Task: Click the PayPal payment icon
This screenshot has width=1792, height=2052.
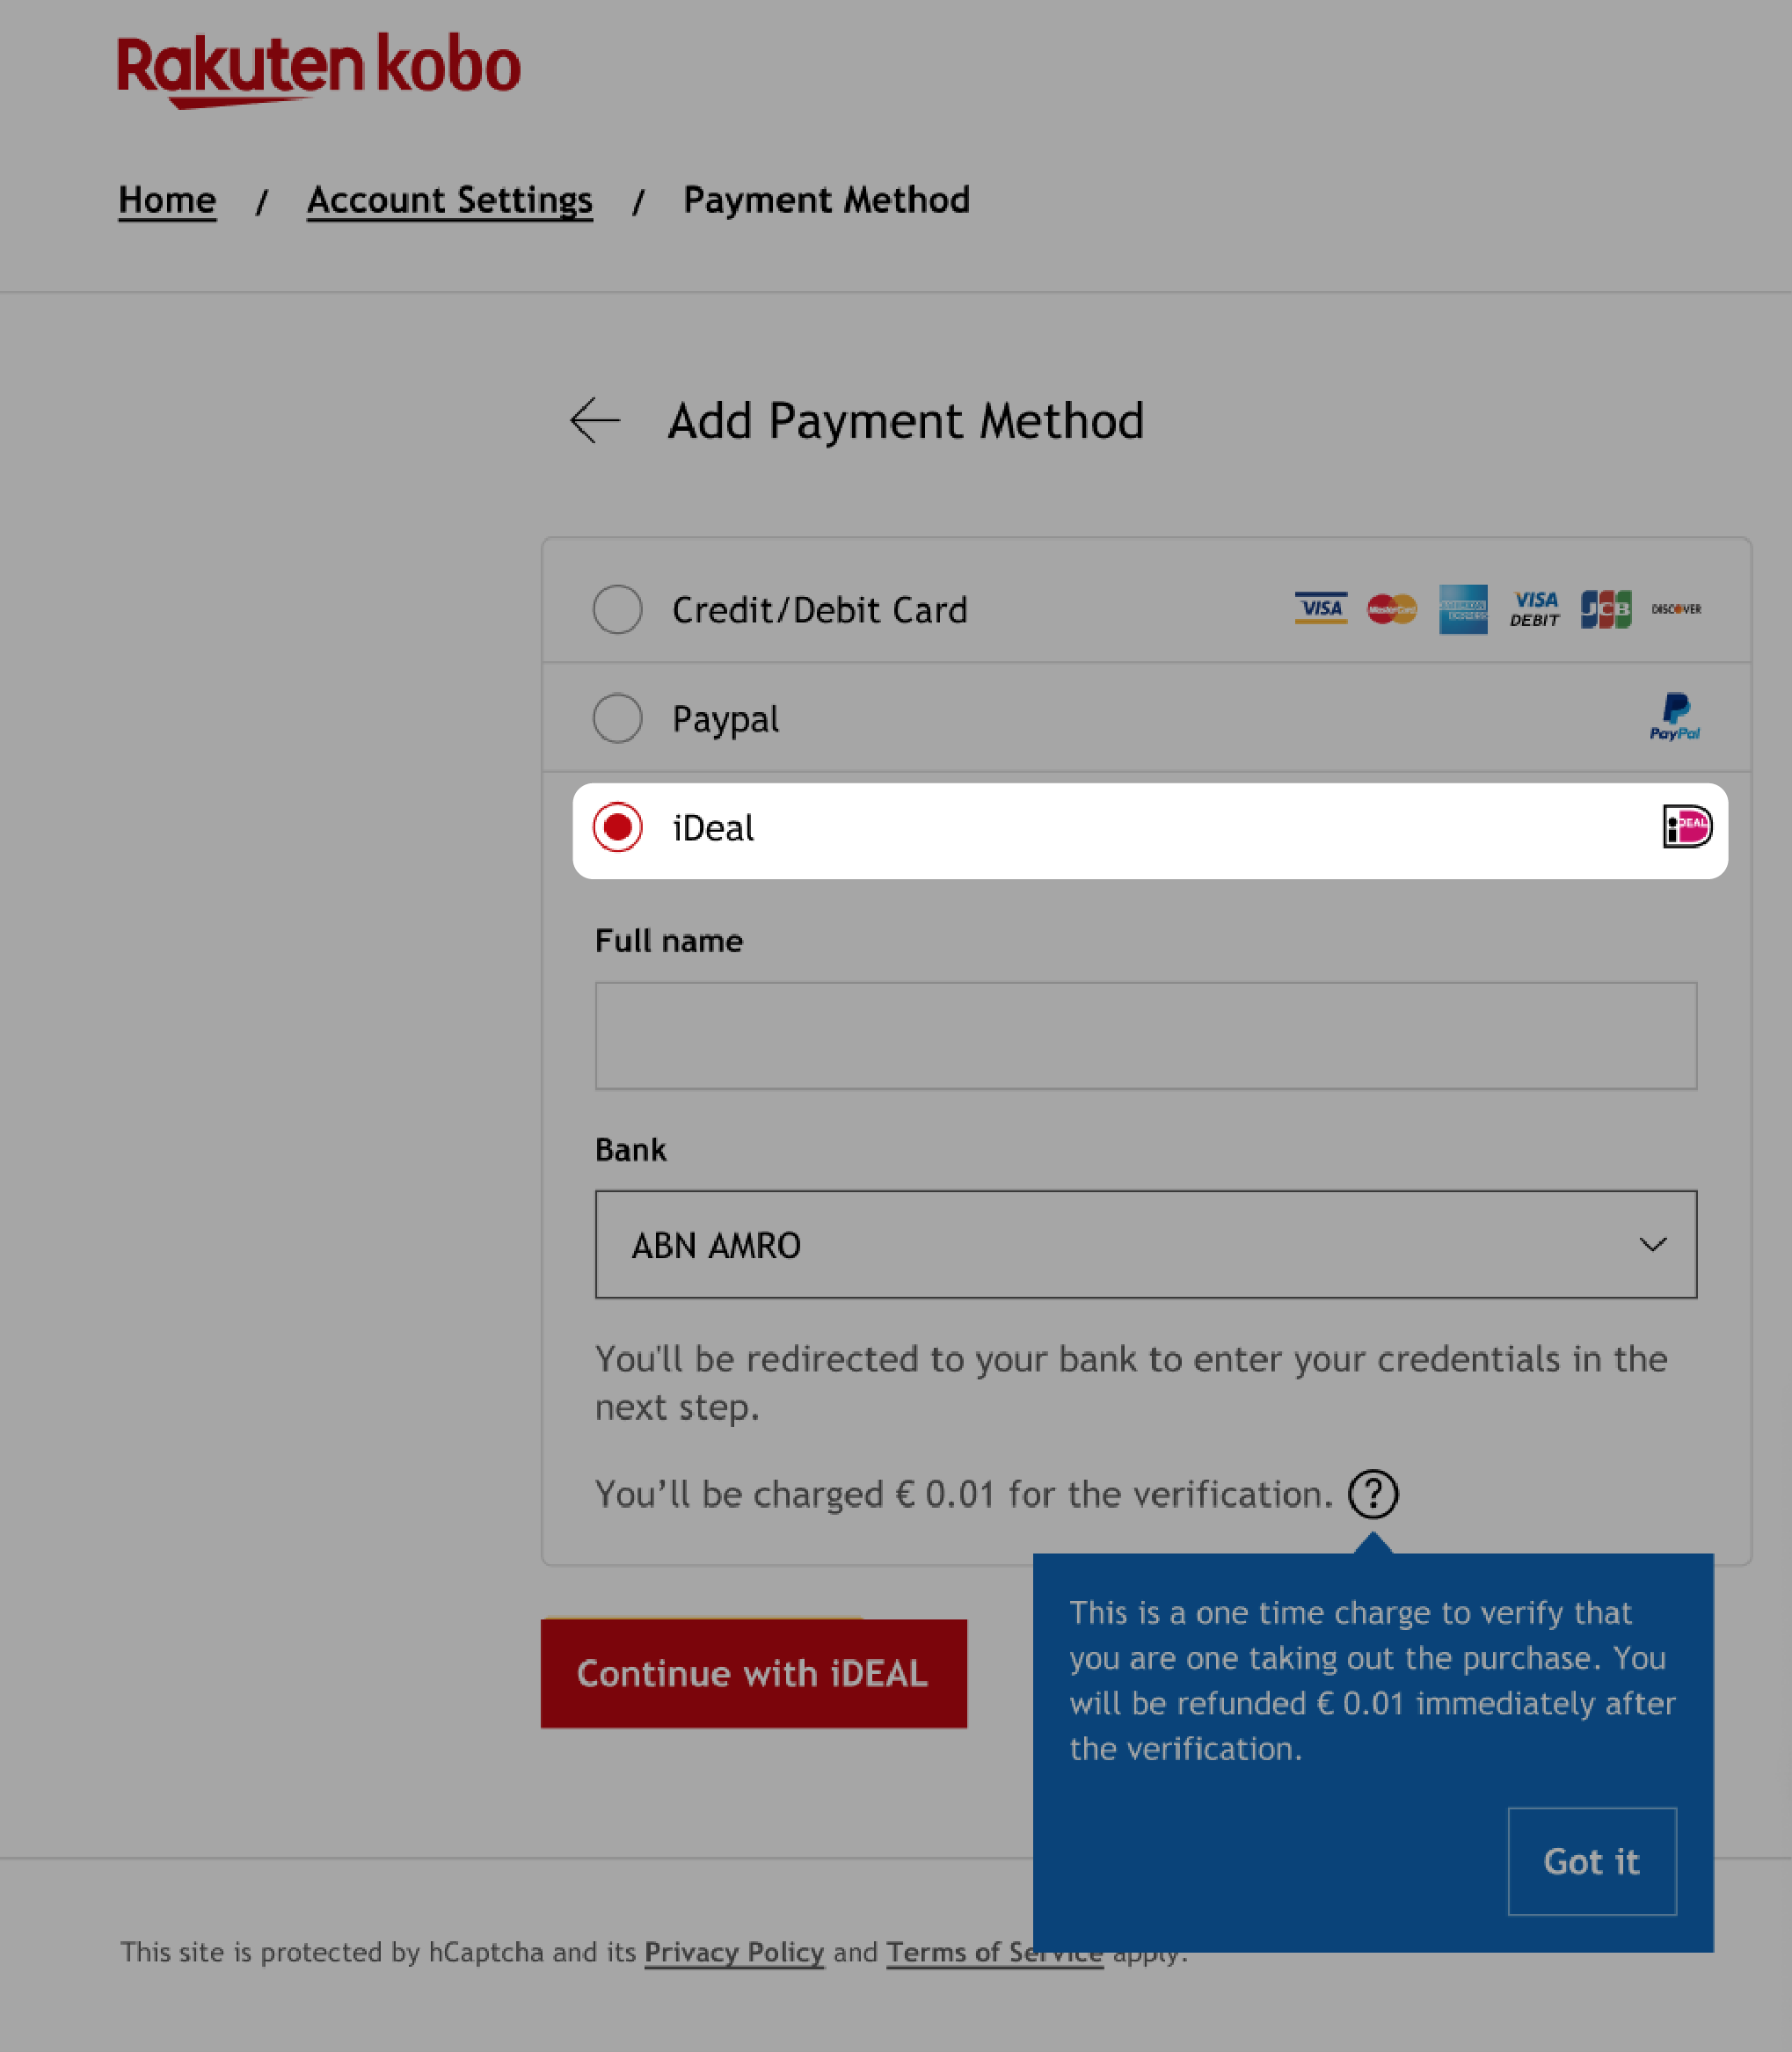Action: [1675, 717]
